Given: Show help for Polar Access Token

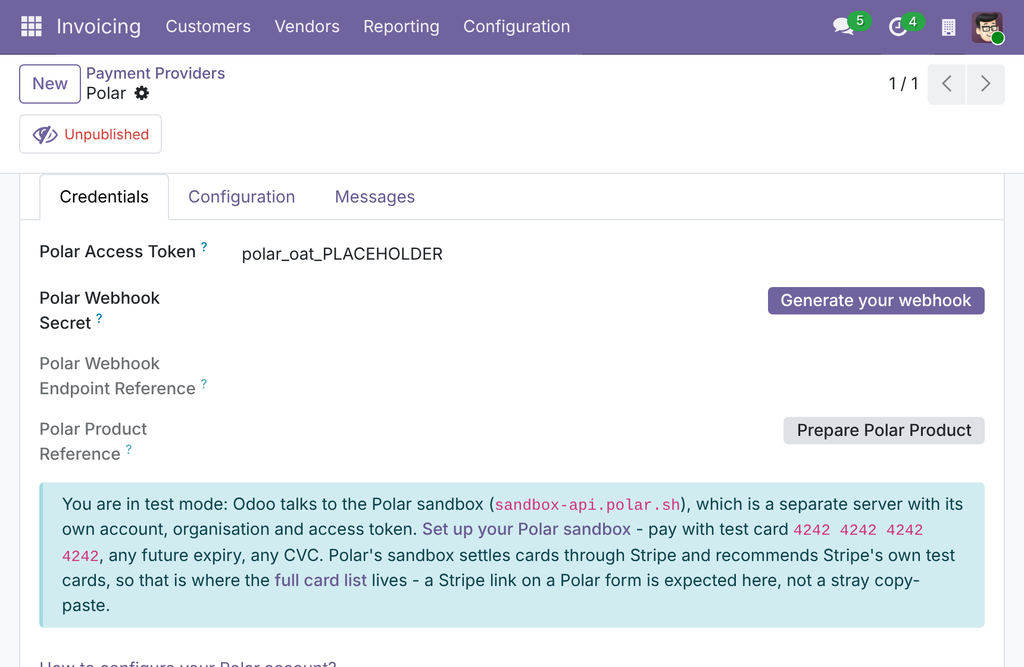Looking at the screenshot, I should (x=204, y=247).
